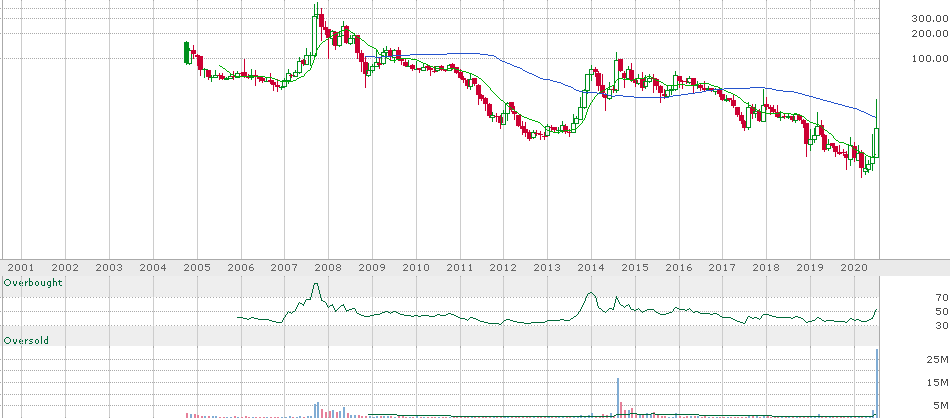Image resolution: width=950 pixels, height=418 pixels.
Task: Click the 2008 year label on timeline
Action: (328, 267)
